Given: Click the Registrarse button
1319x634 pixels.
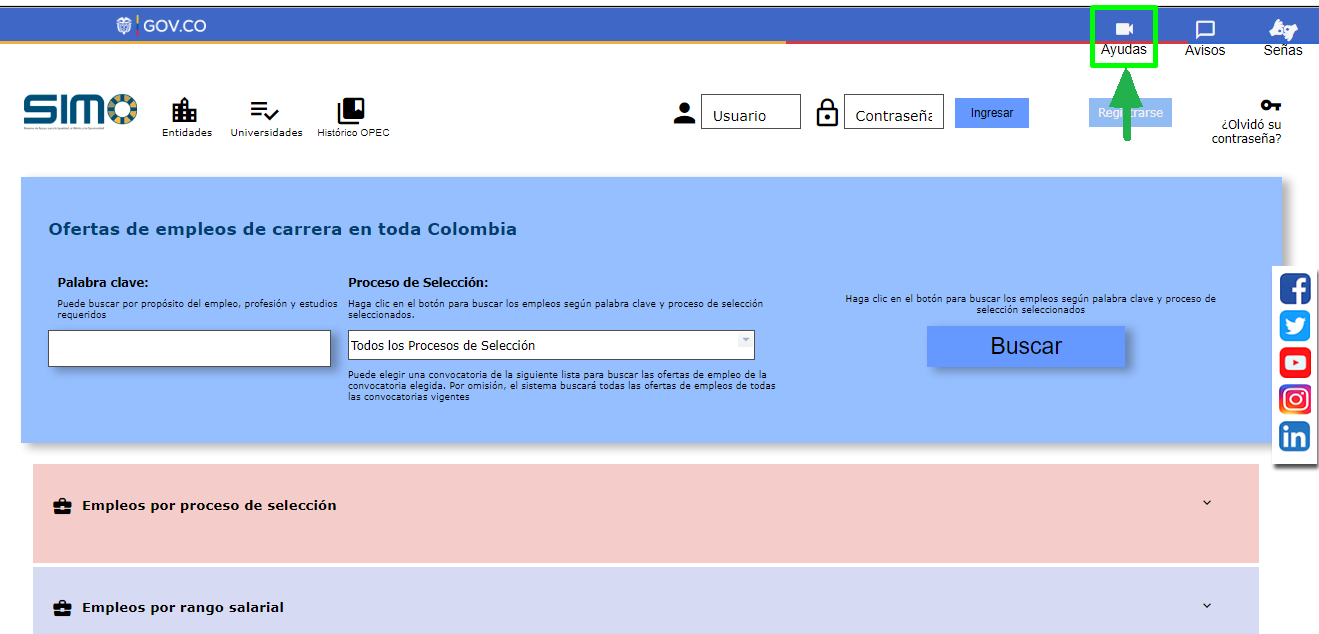Looking at the screenshot, I should click(1130, 113).
